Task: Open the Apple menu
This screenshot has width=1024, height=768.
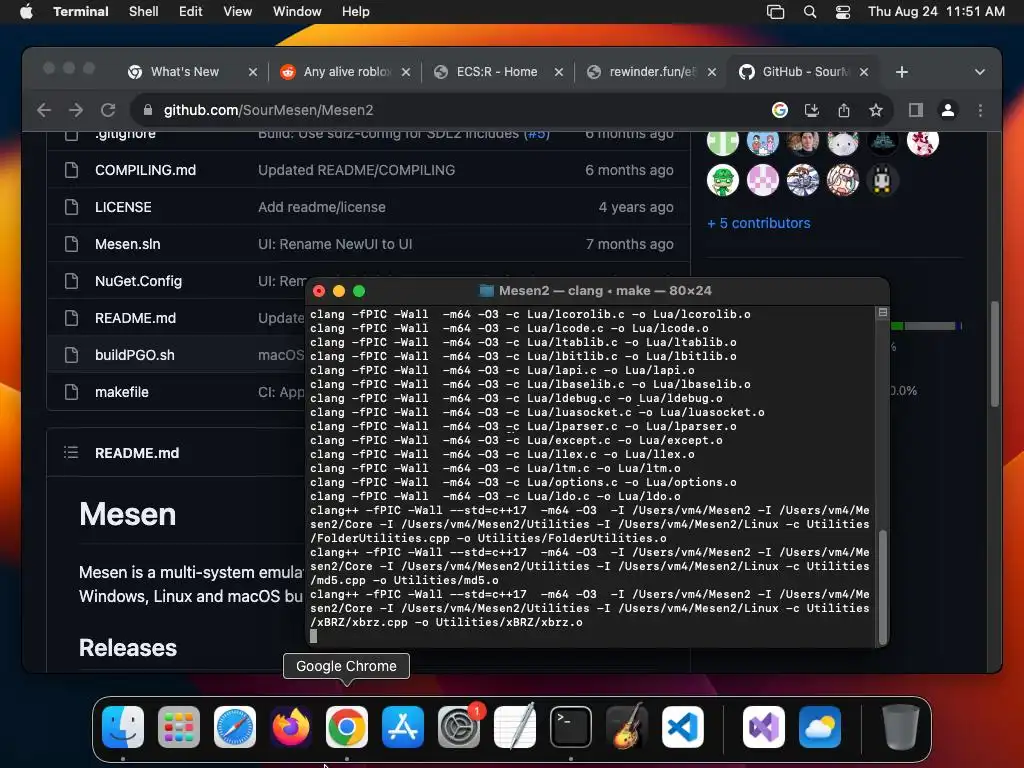Action: (26, 12)
